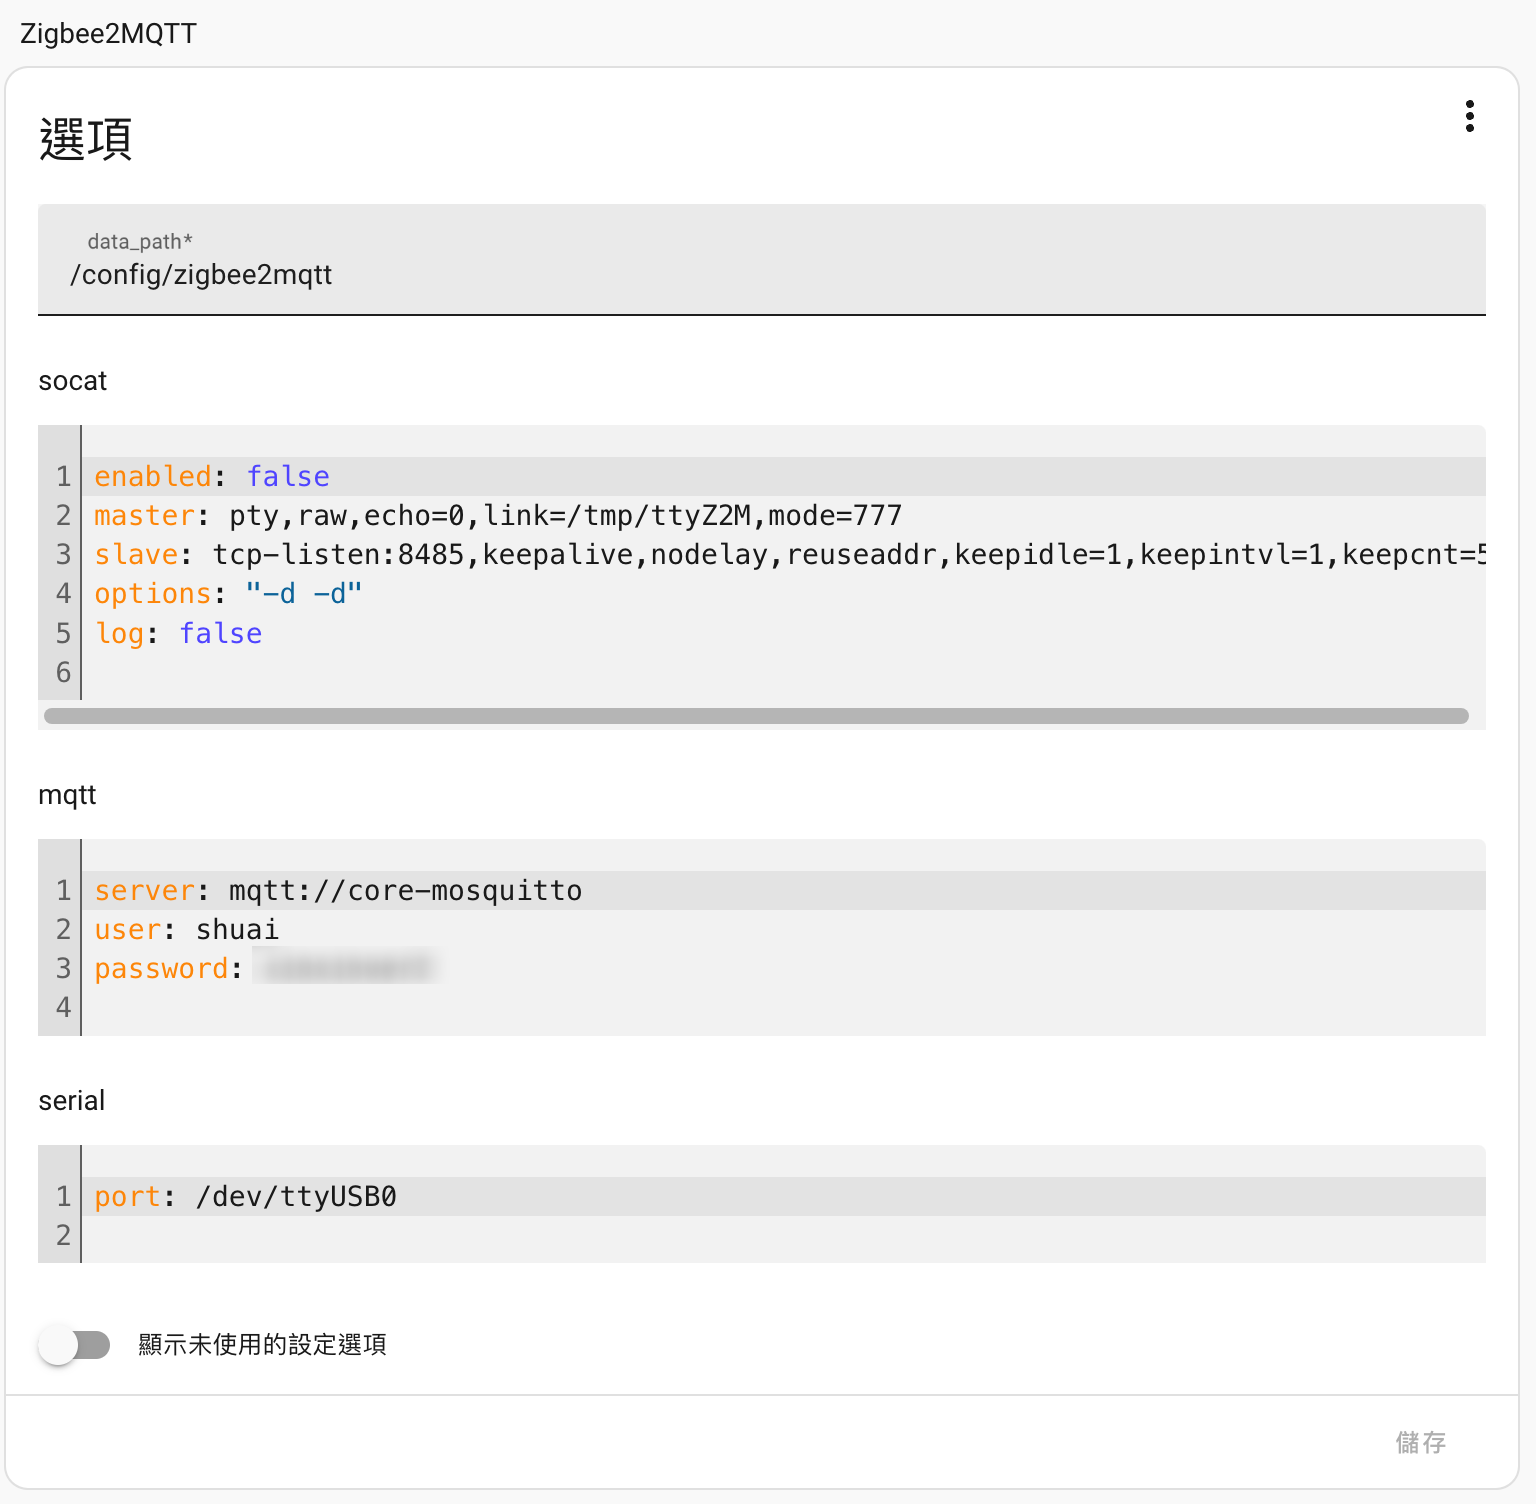Click the socat horizontal scrollbar
1536x1504 pixels.
(x=756, y=716)
